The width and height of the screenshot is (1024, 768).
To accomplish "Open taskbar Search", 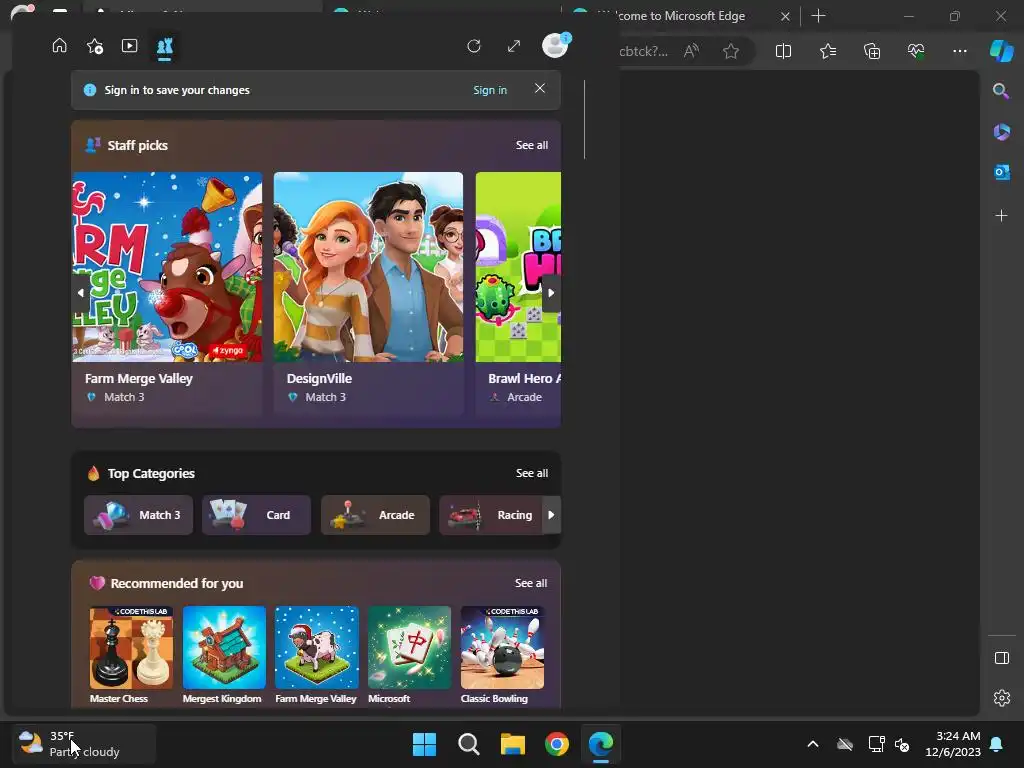I will coord(468,744).
